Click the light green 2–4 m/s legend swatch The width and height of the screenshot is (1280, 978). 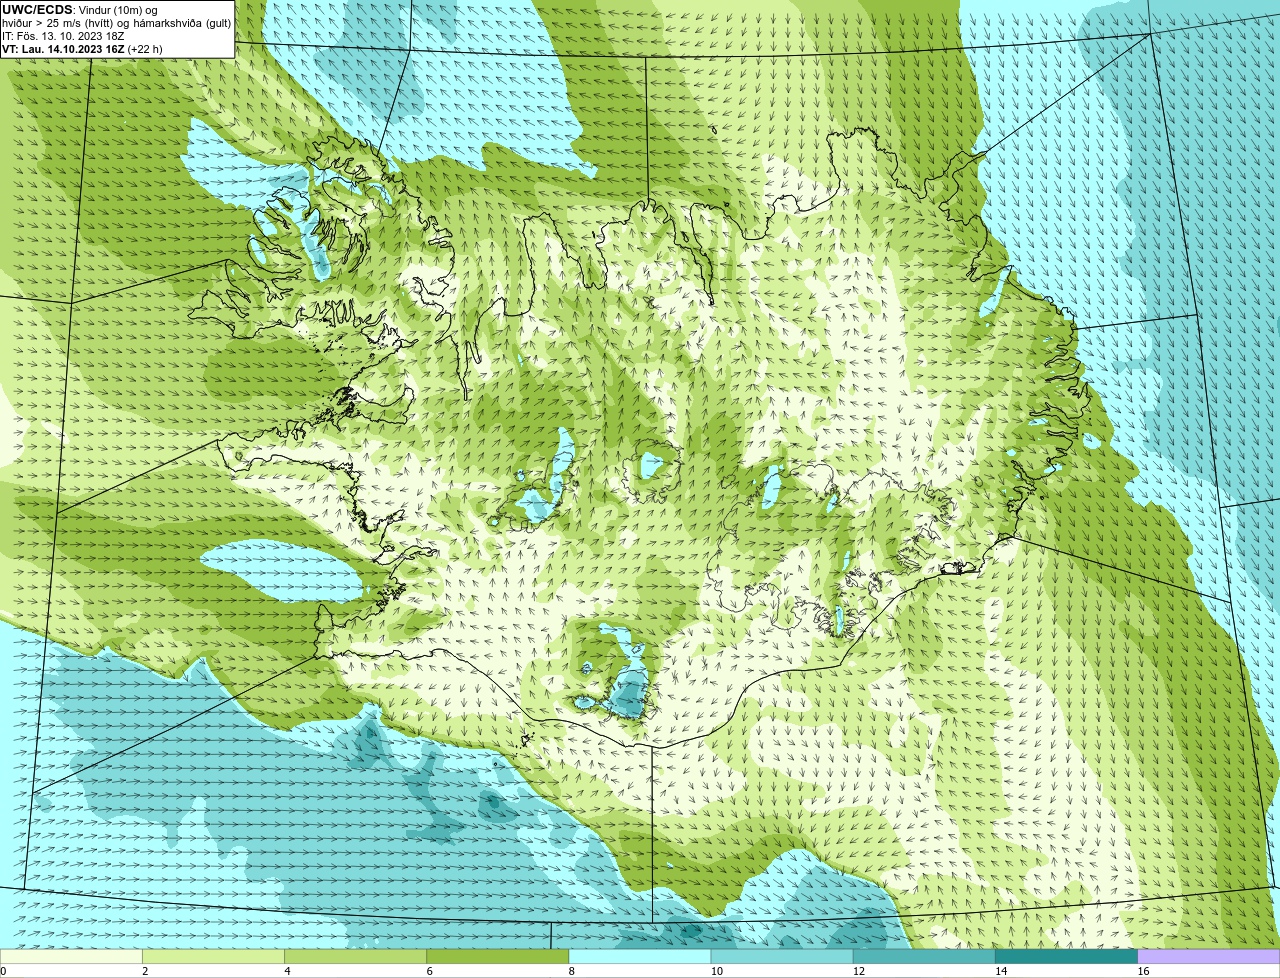click(x=213, y=956)
